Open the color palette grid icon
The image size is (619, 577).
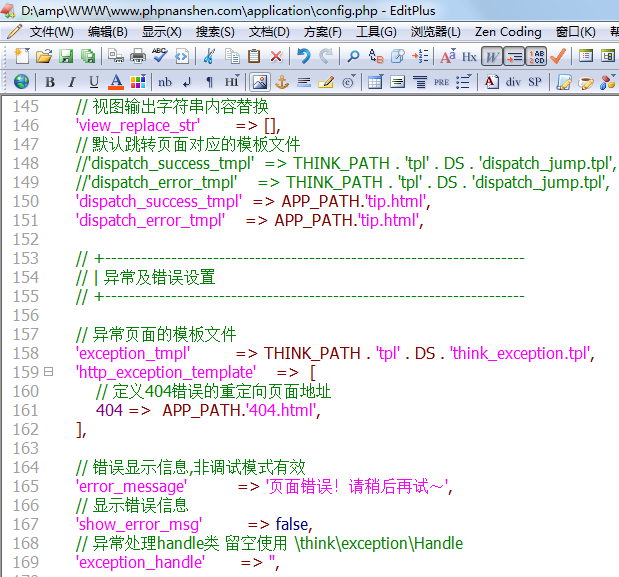[x=138, y=82]
